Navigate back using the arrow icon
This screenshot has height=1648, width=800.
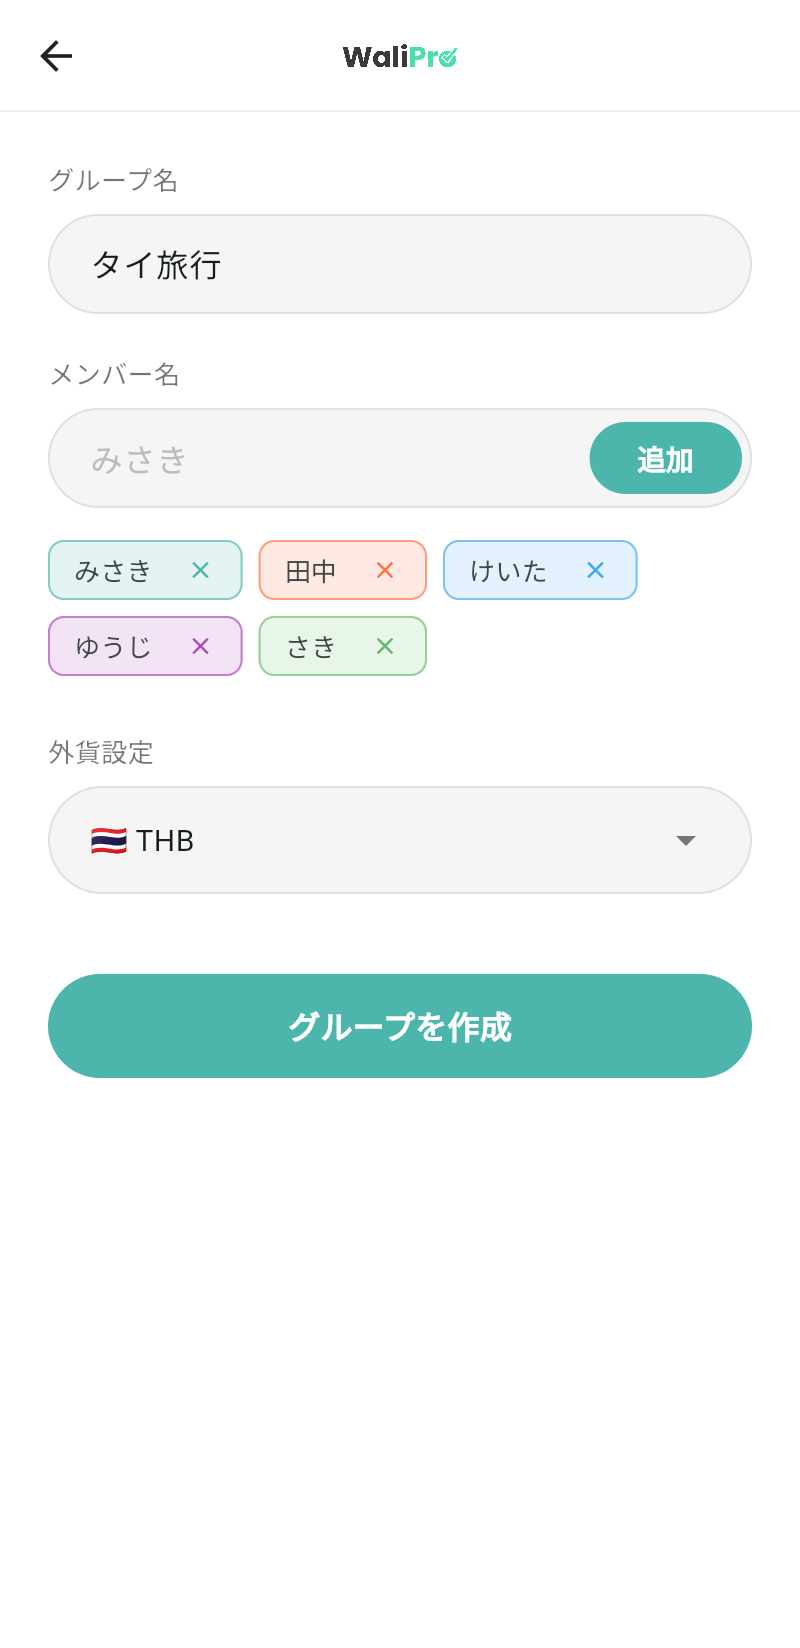pyautogui.click(x=56, y=56)
